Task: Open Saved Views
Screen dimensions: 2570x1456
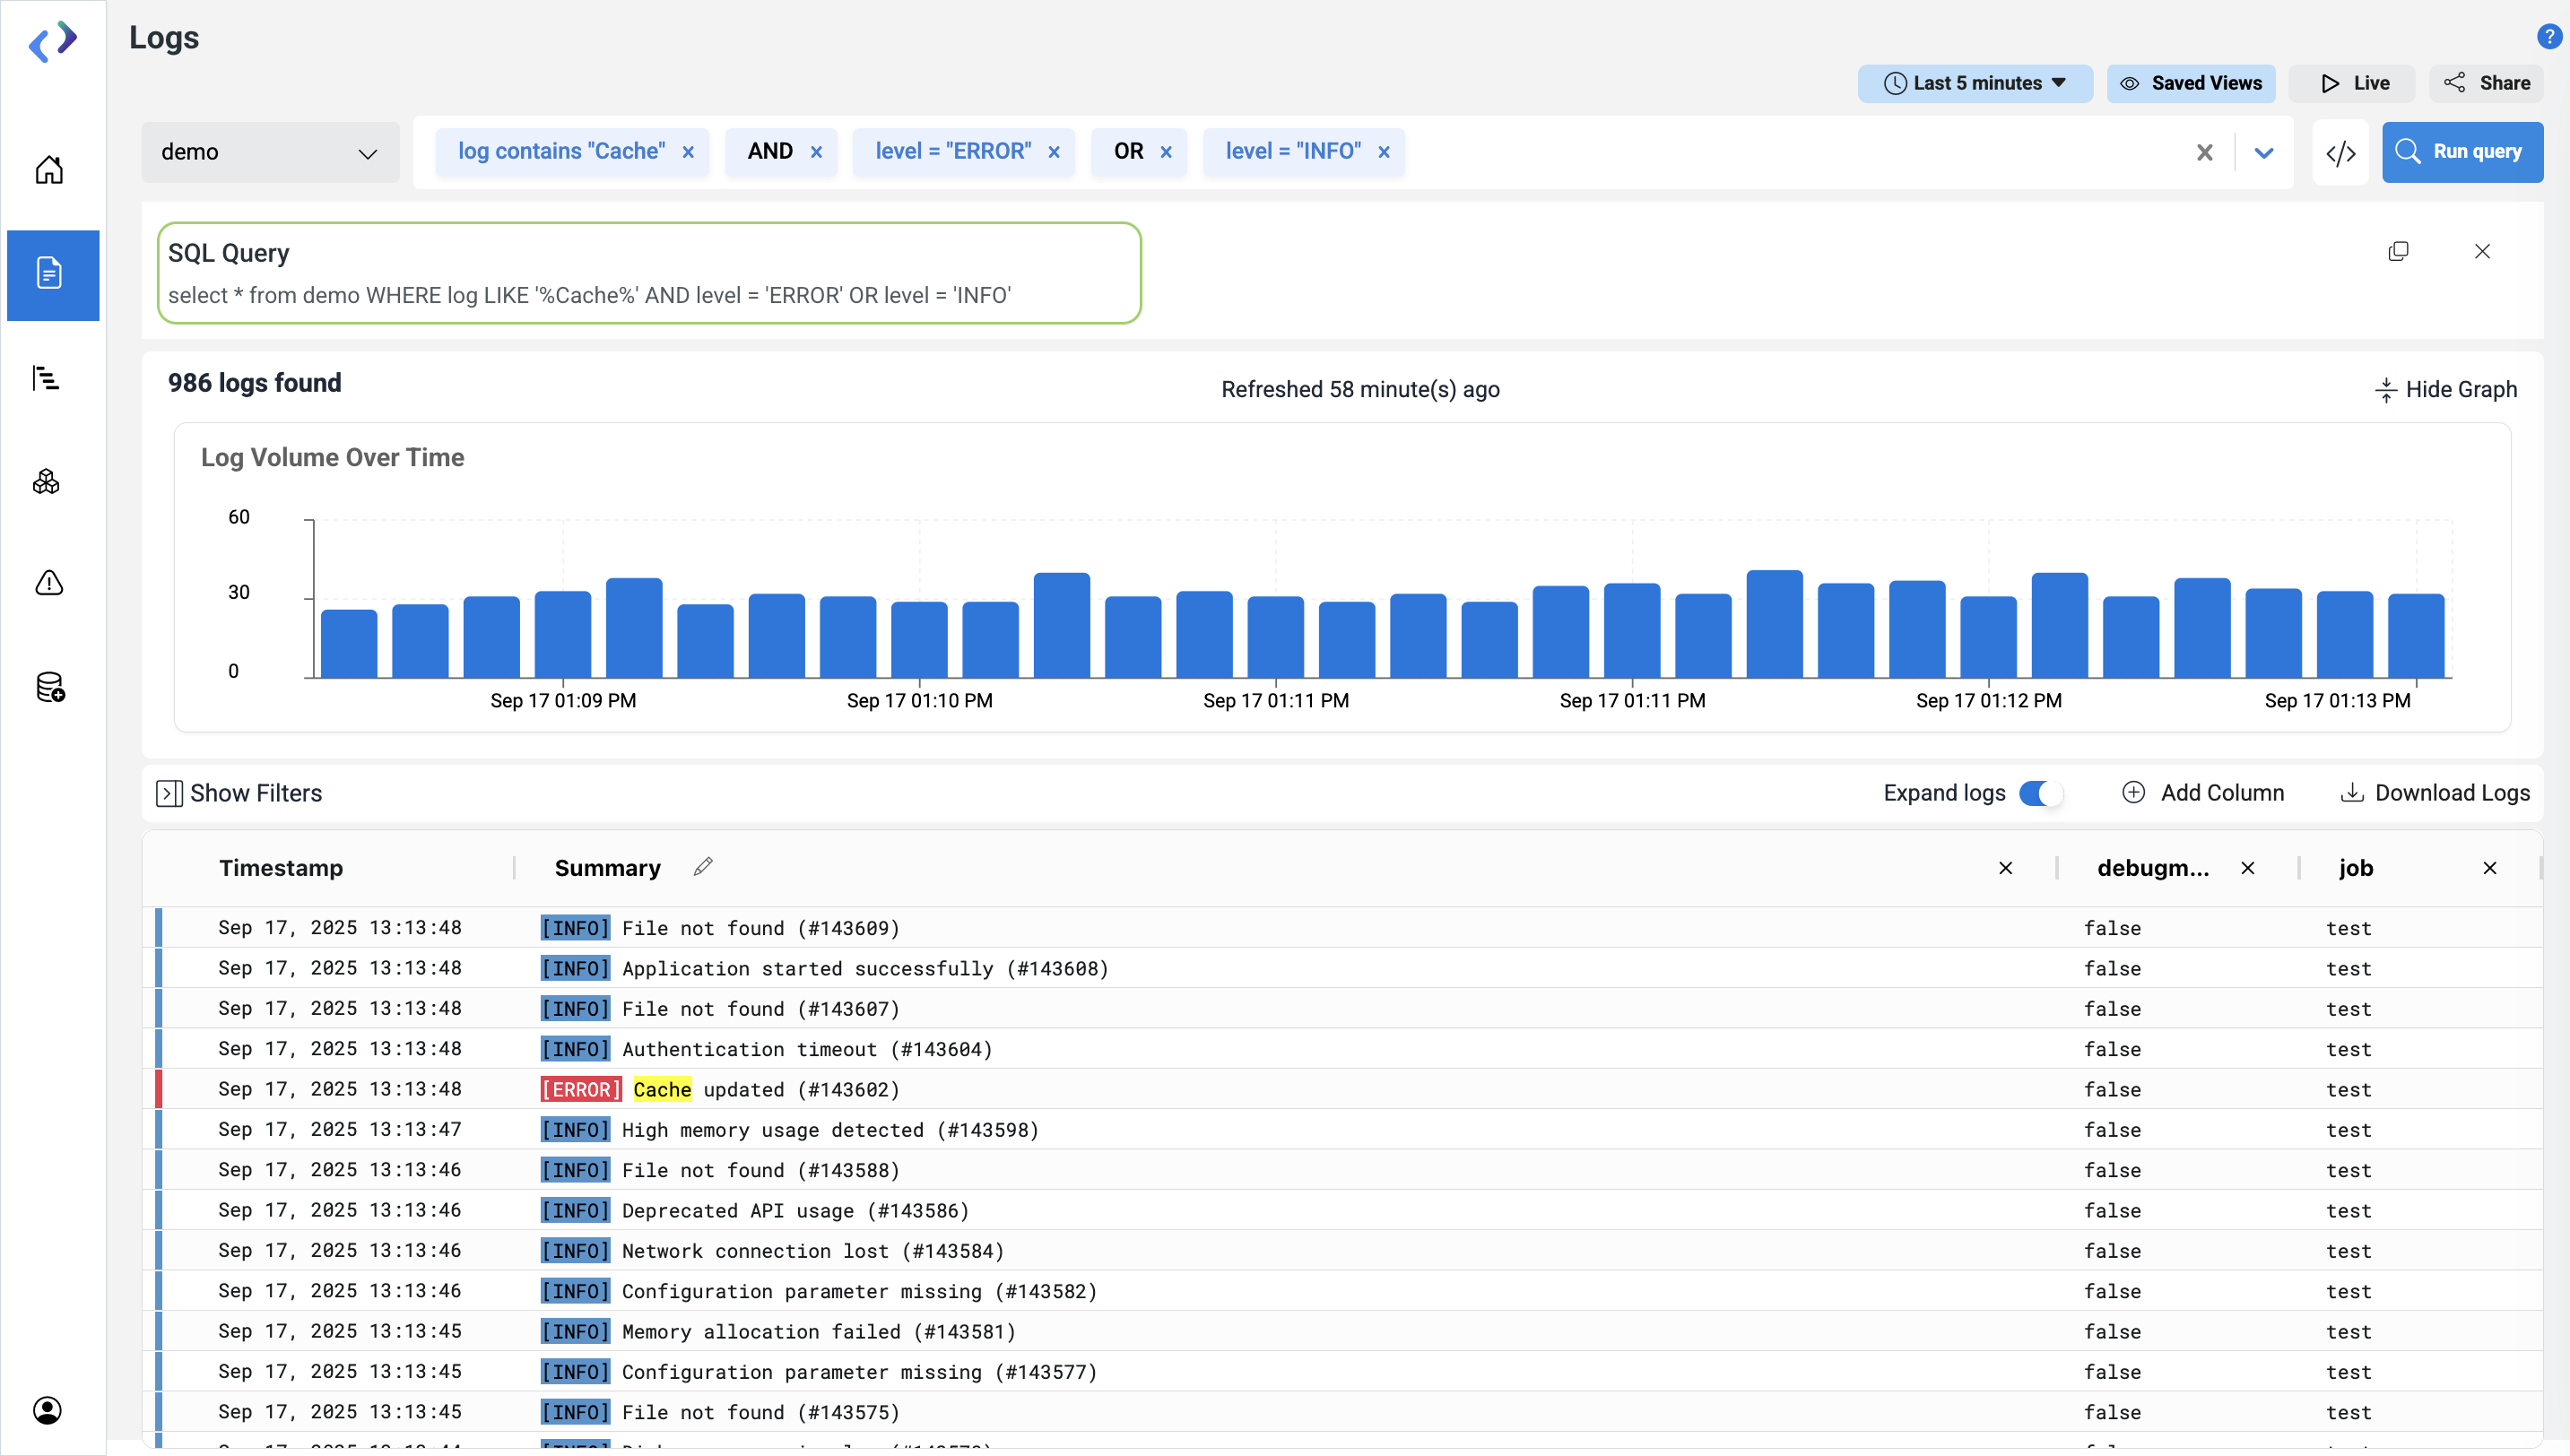Action: point(2191,83)
